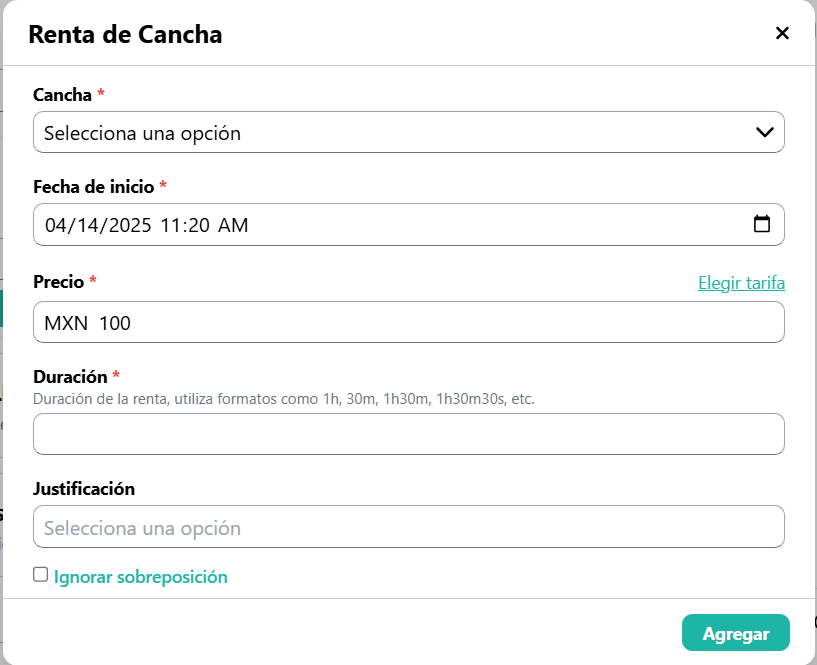Click the Duración field label

click(70, 377)
